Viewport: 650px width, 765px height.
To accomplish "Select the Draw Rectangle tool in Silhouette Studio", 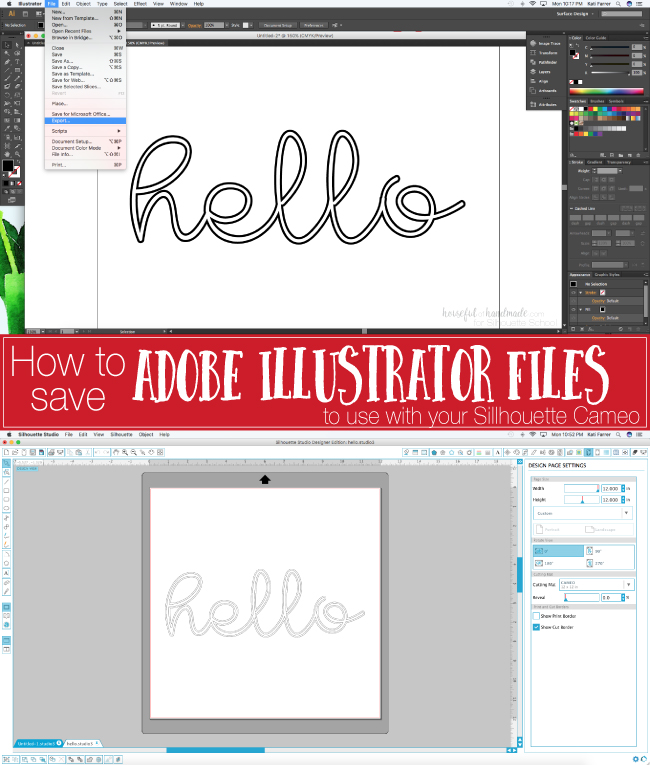I will [x=6, y=491].
